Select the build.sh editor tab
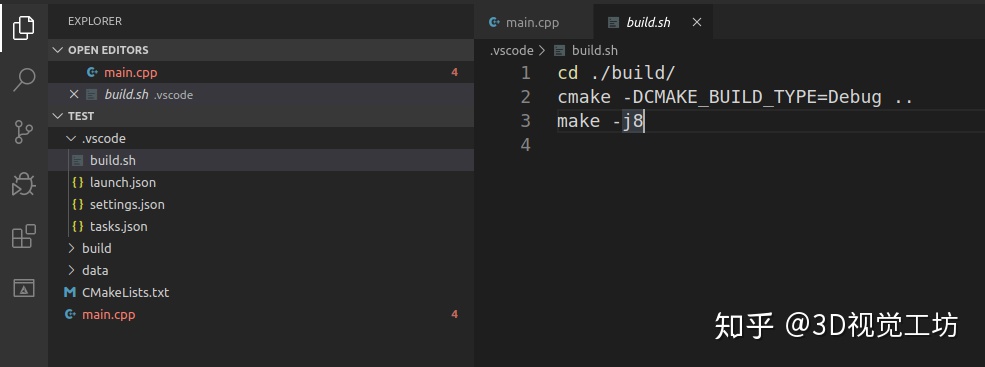The height and width of the screenshot is (367, 985). 653,23
